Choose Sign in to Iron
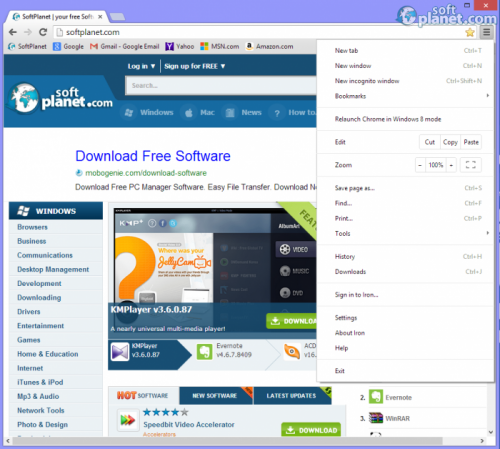The height and width of the screenshot is (449, 500). click(x=405, y=295)
